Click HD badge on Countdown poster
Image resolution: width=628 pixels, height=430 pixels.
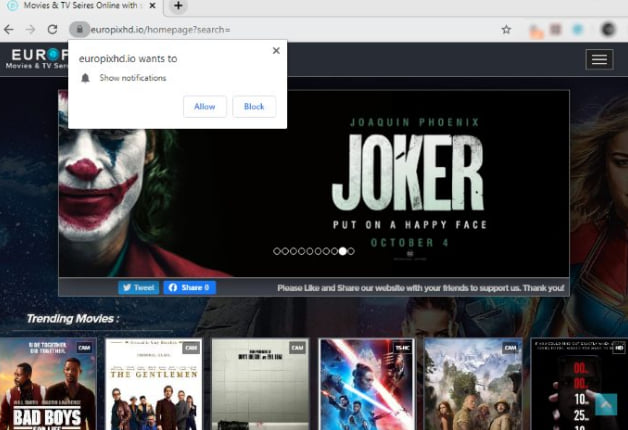point(619,348)
